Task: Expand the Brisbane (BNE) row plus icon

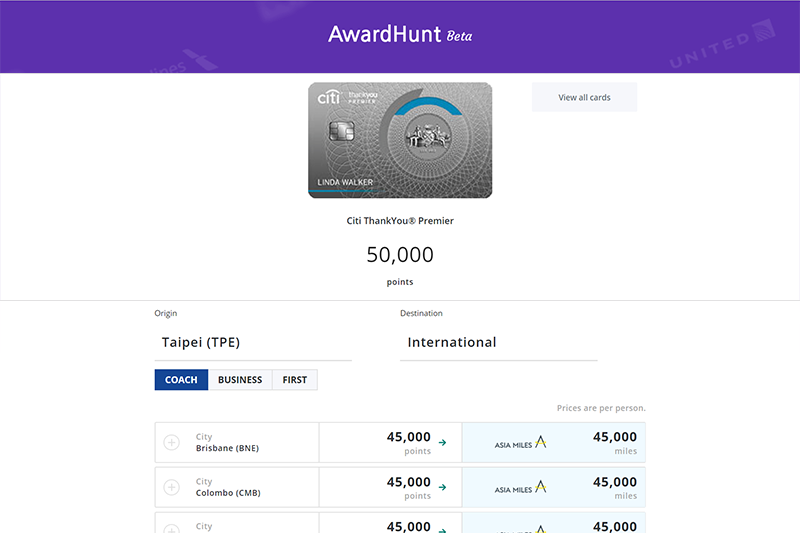Action: (171, 442)
